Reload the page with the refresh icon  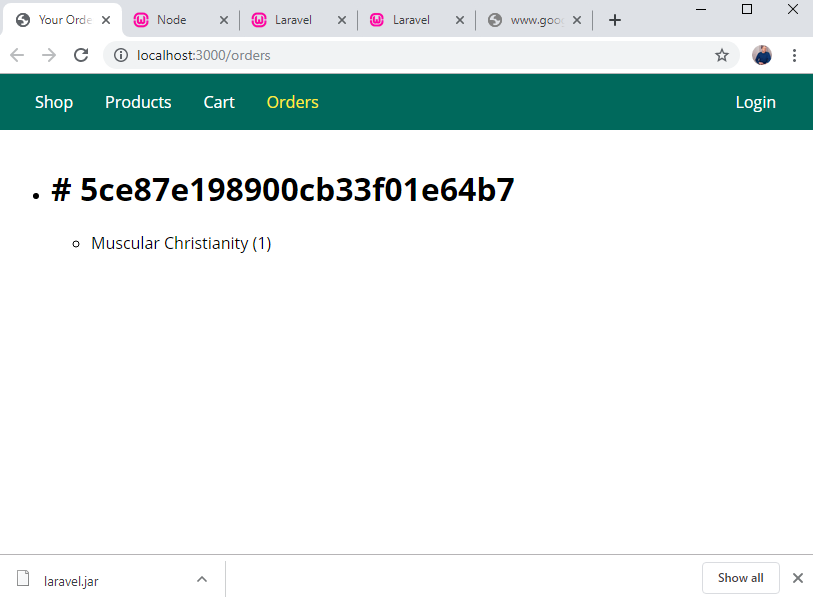click(81, 56)
